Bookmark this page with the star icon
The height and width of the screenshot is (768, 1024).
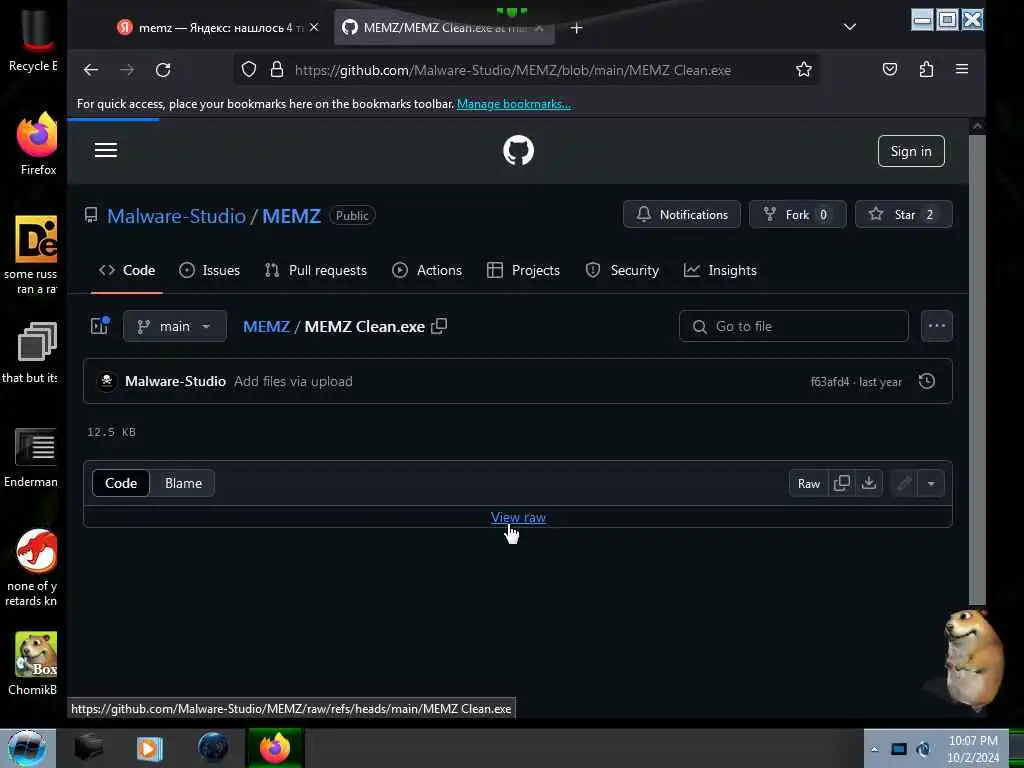click(x=804, y=69)
